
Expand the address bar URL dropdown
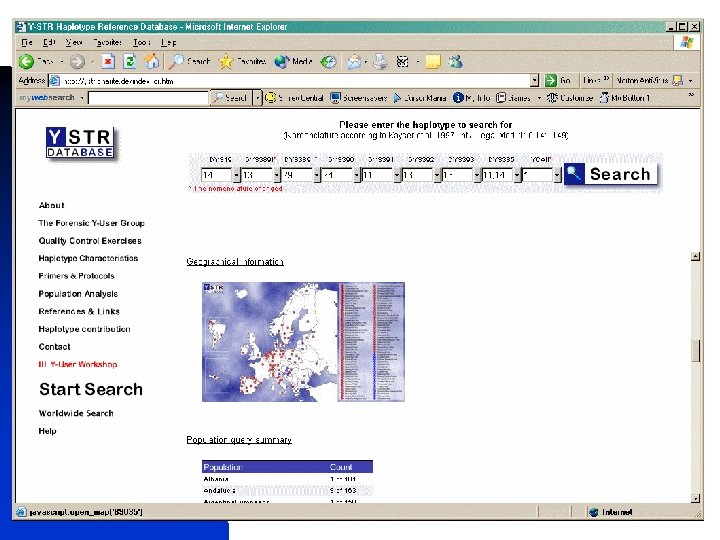[534, 81]
